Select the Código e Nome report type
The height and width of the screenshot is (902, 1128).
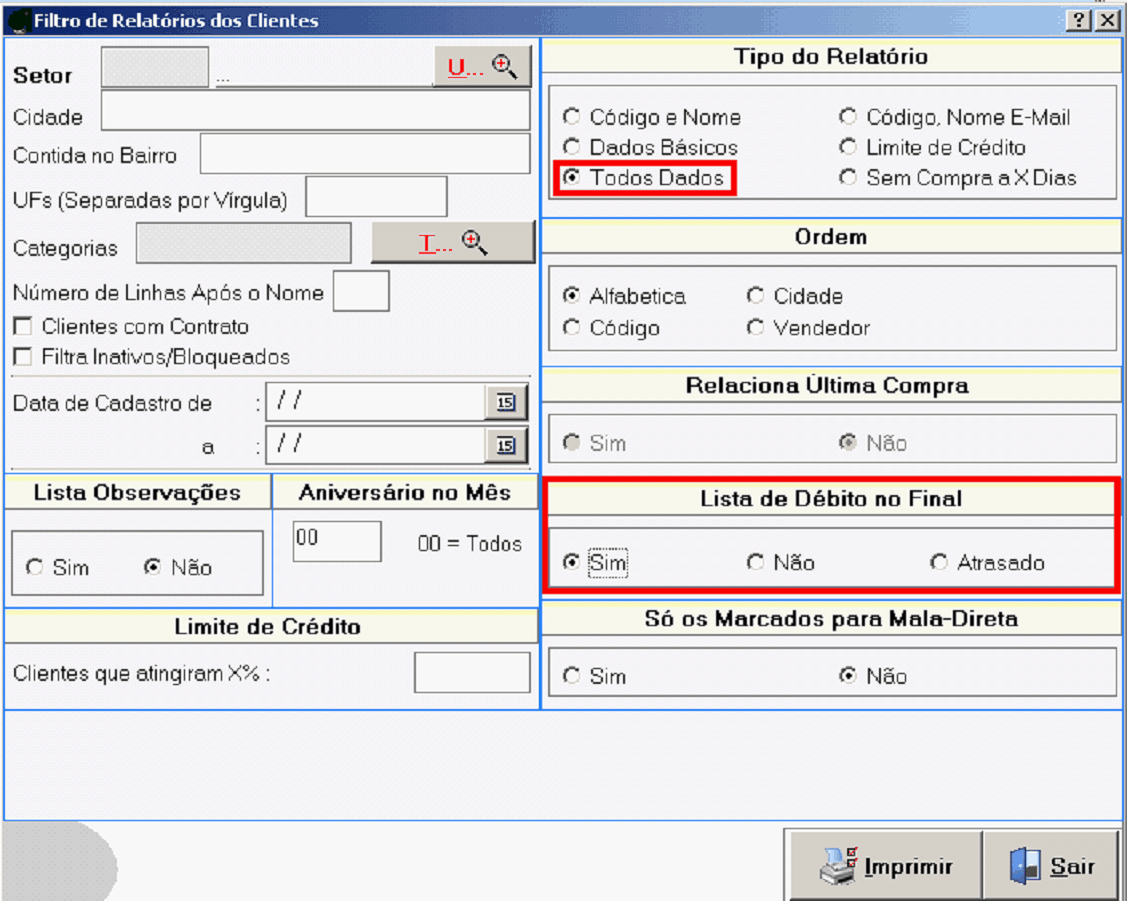[571, 117]
